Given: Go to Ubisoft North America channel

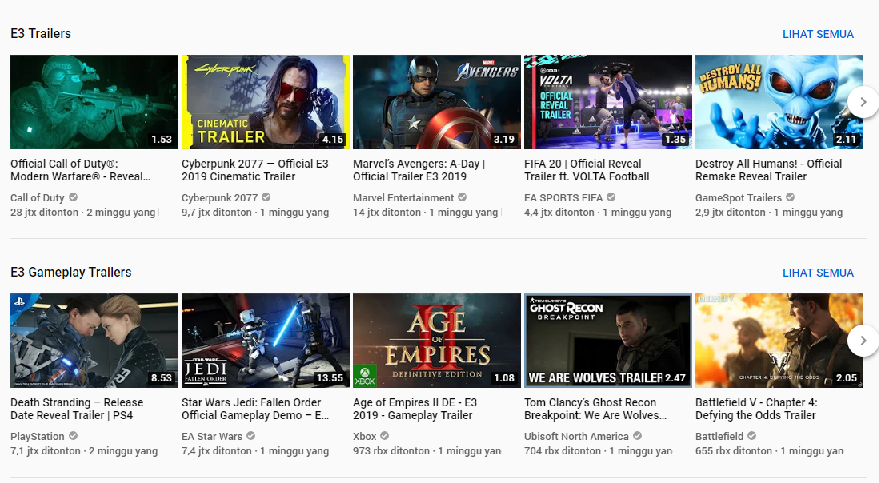Looking at the screenshot, I should [x=576, y=436].
